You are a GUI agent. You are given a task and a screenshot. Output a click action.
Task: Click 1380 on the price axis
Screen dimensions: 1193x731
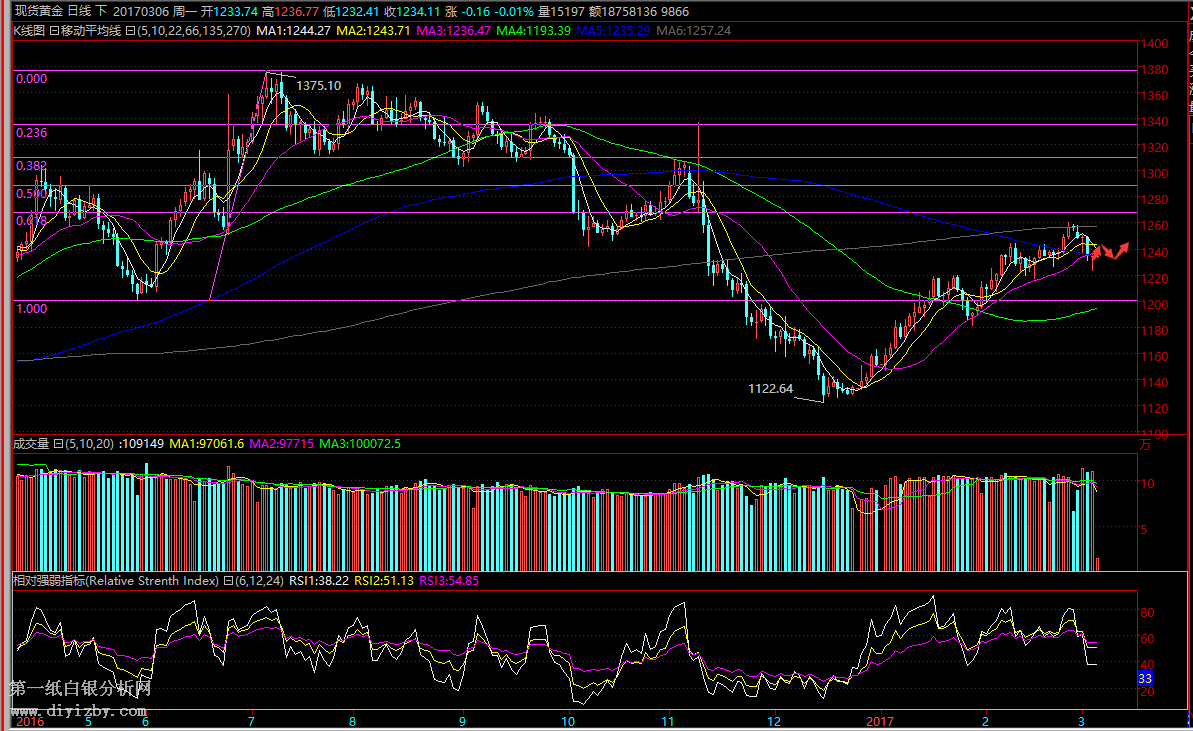pos(1156,70)
